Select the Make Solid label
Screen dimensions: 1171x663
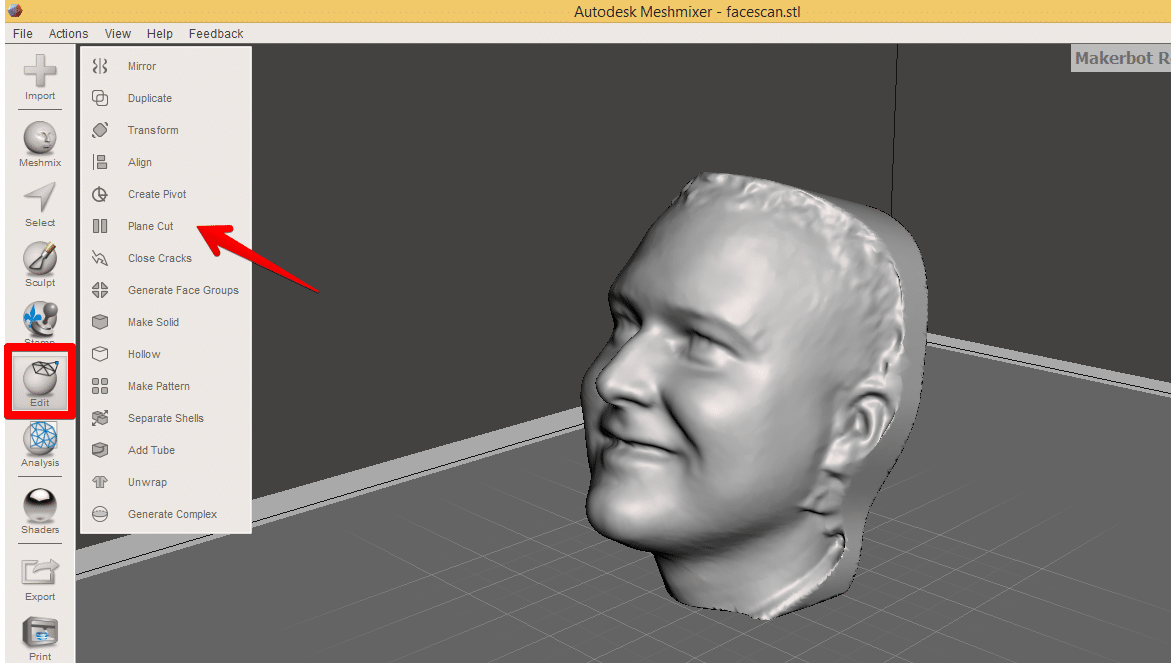click(x=153, y=323)
